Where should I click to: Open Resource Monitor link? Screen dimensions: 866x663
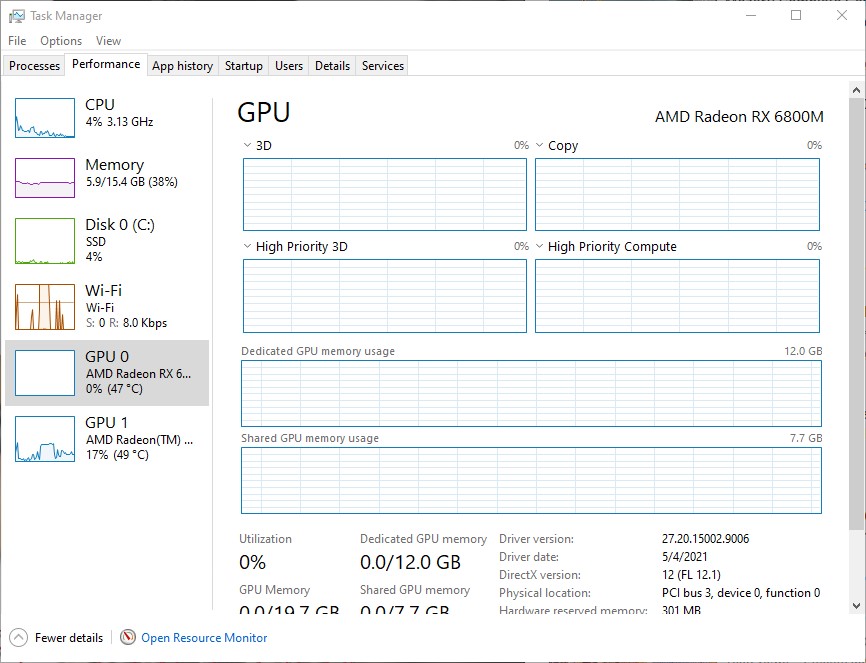click(204, 637)
